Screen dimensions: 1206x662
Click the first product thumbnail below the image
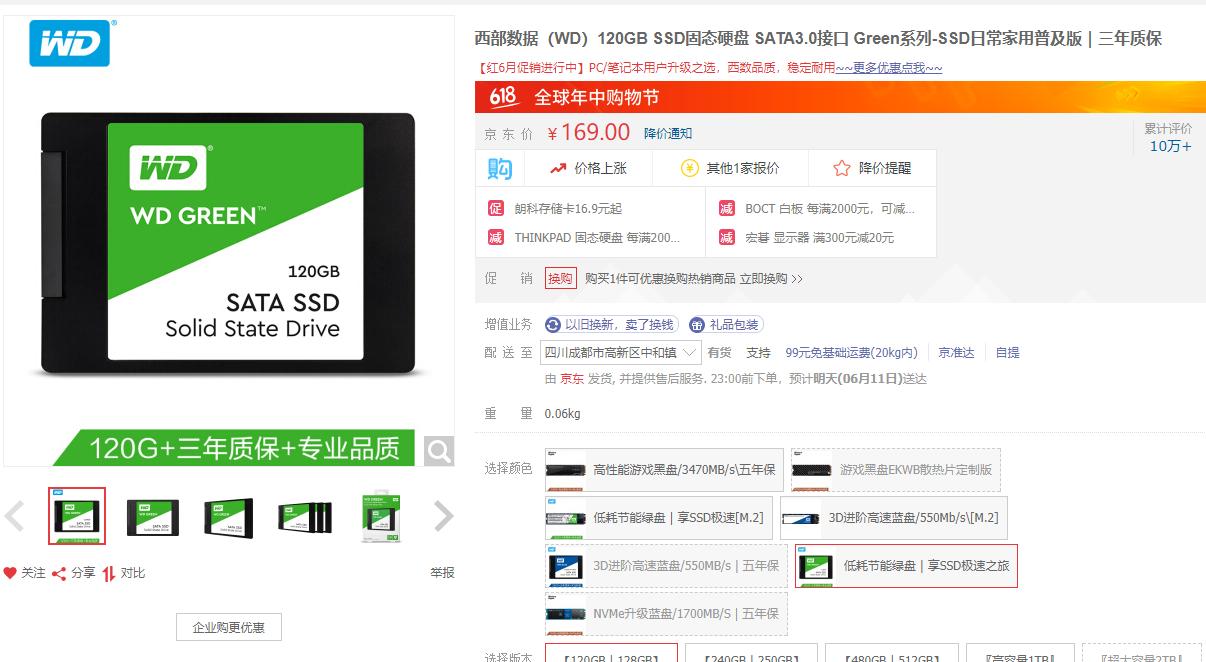[x=77, y=516]
